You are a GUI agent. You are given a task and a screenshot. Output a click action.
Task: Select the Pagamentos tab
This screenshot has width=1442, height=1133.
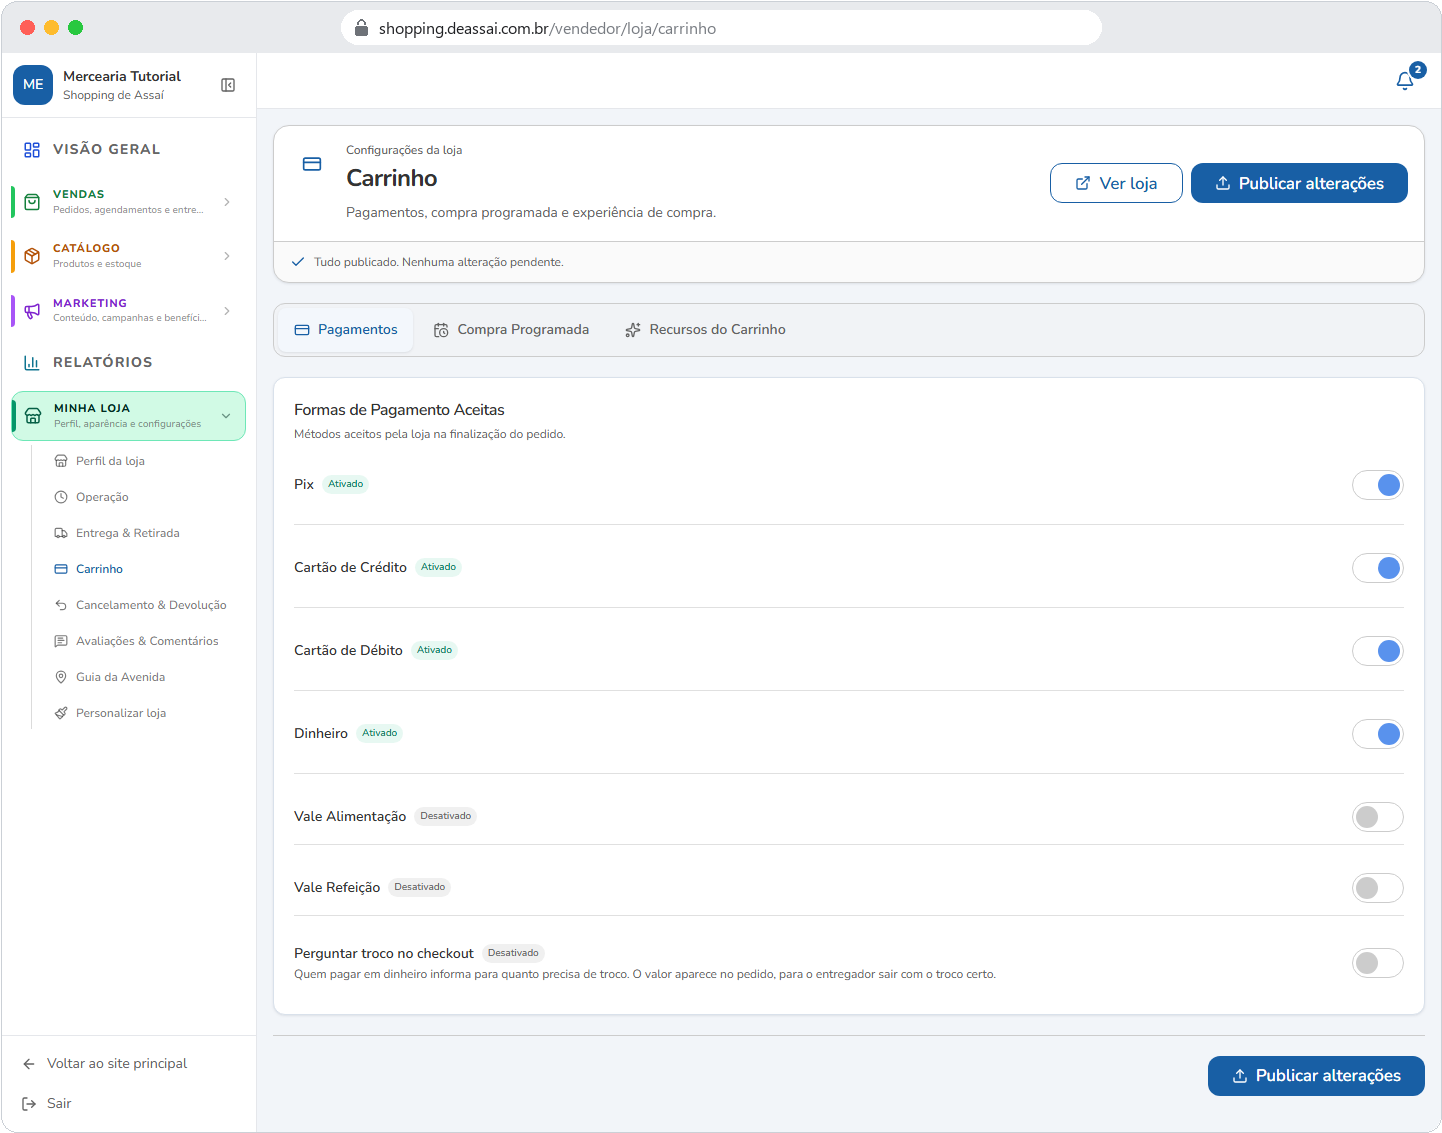(x=346, y=330)
